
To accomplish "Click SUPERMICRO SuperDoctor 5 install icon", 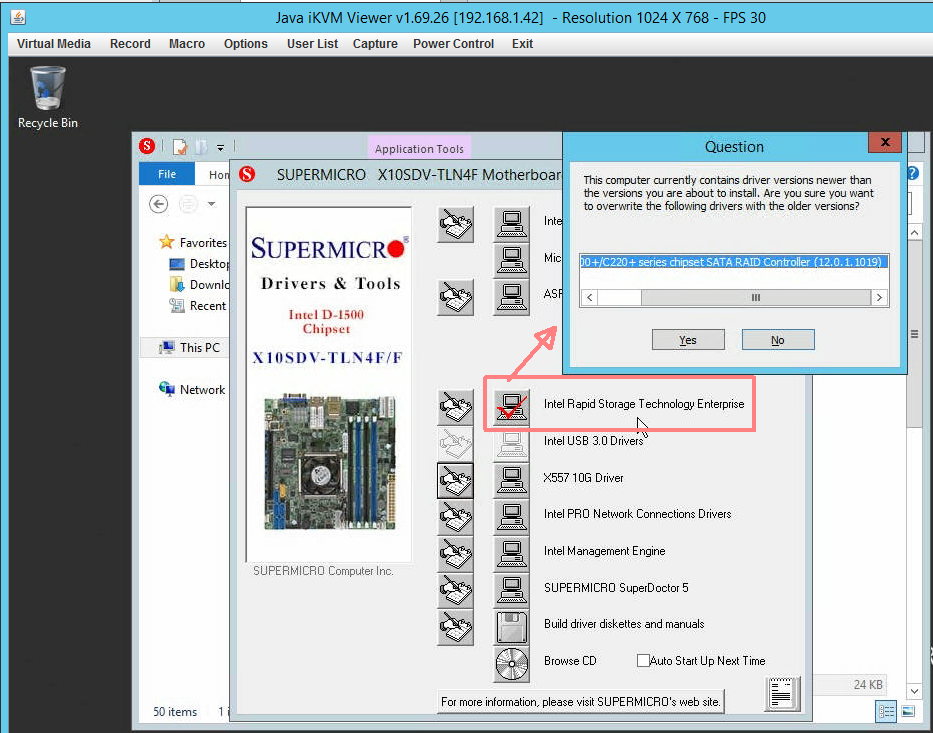I will 511,590.
